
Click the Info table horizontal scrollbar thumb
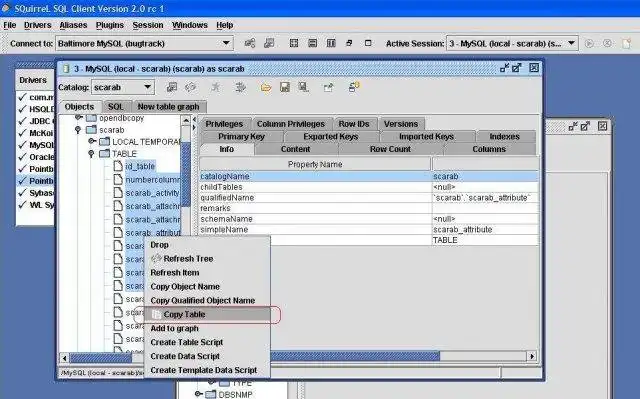tap(355, 357)
